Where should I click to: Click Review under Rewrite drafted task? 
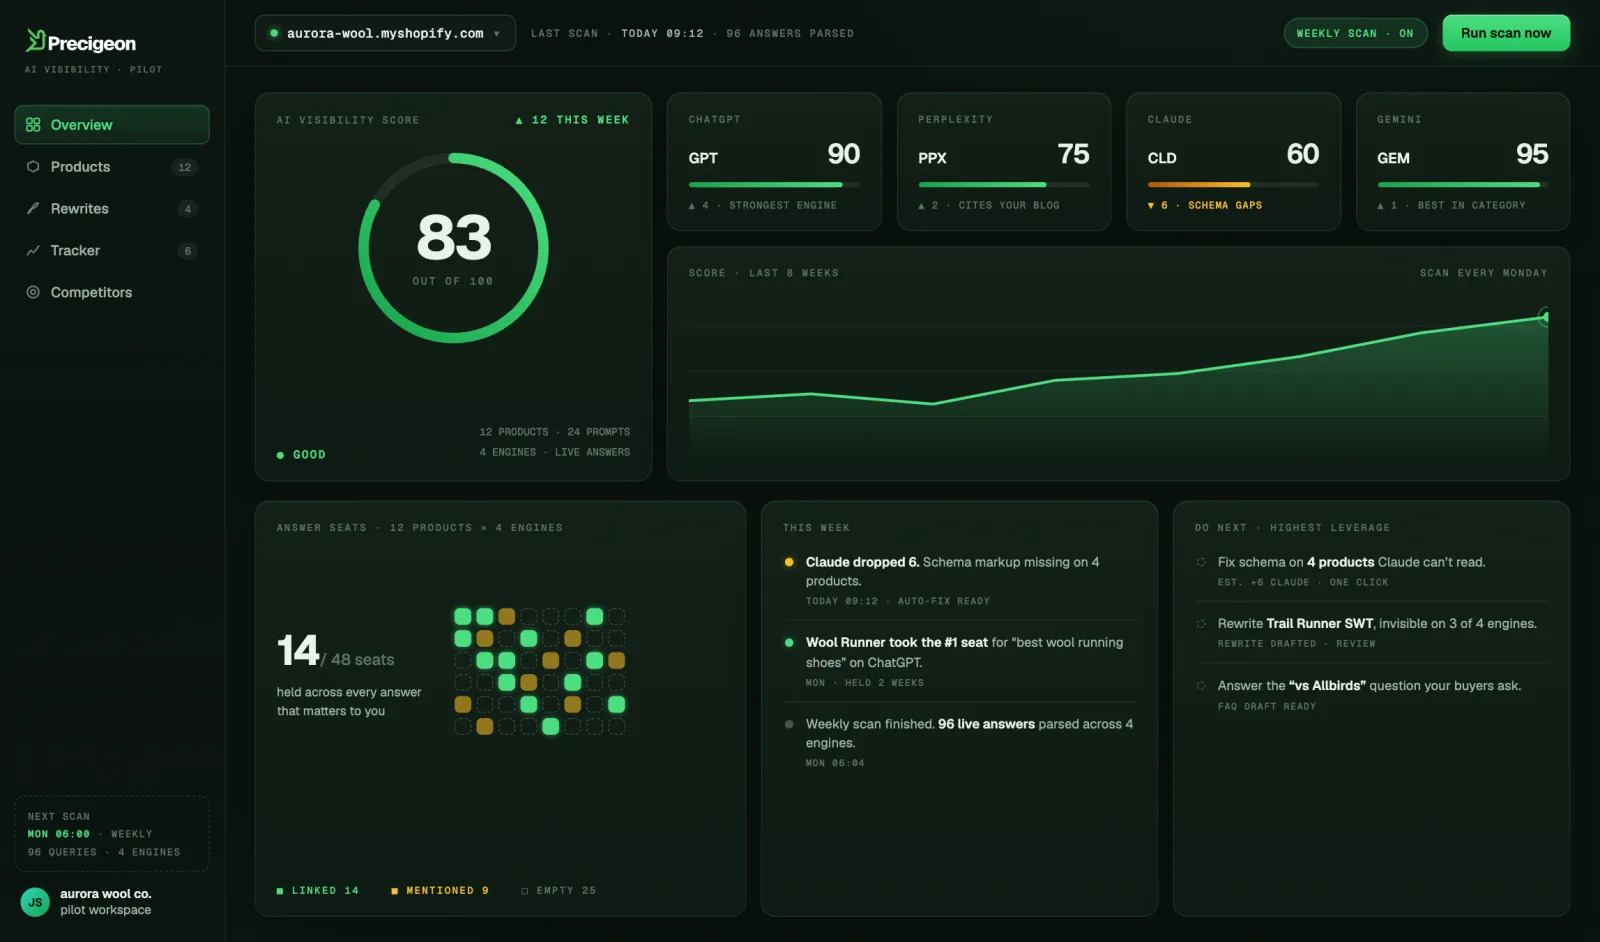pyautogui.click(x=1356, y=644)
